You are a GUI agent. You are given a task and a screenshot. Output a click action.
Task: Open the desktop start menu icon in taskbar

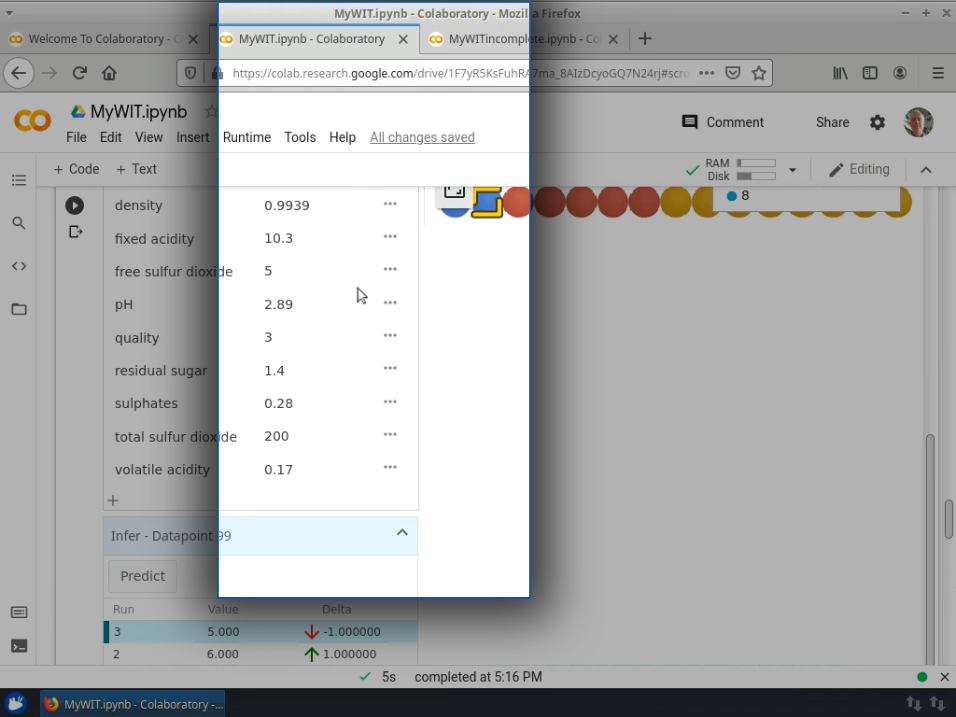tap(16, 704)
